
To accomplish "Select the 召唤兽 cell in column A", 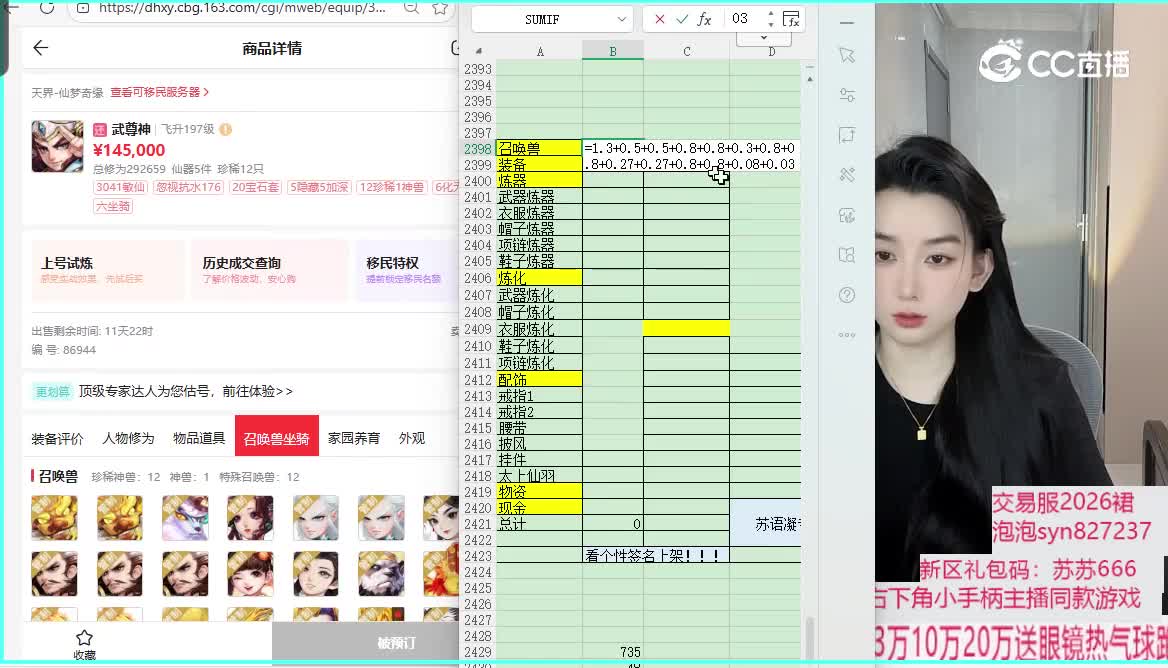I will 539,149.
